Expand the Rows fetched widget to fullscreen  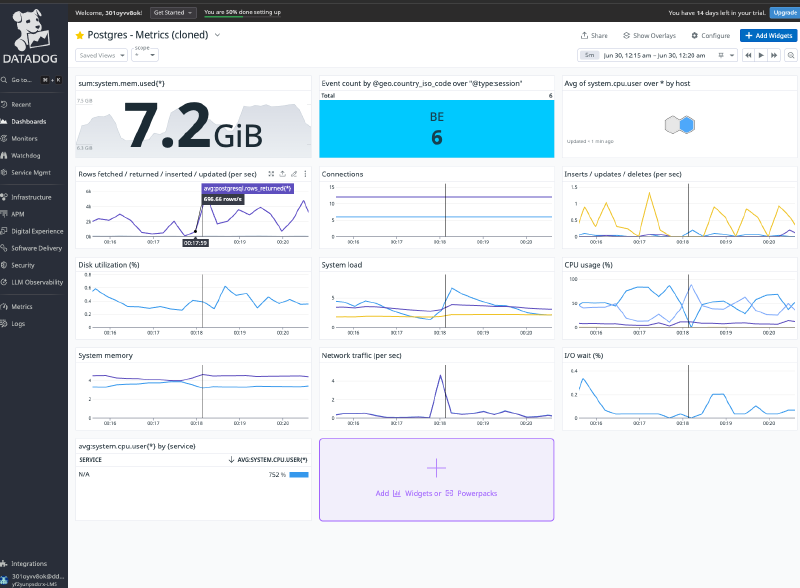[271, 173]
